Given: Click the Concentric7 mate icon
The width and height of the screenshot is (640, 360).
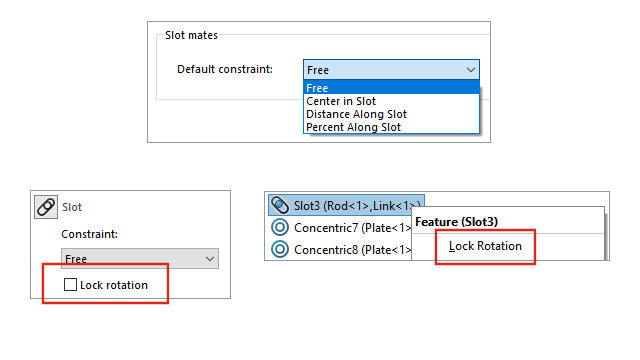Looking at the screenshot, I should [280, 227].
